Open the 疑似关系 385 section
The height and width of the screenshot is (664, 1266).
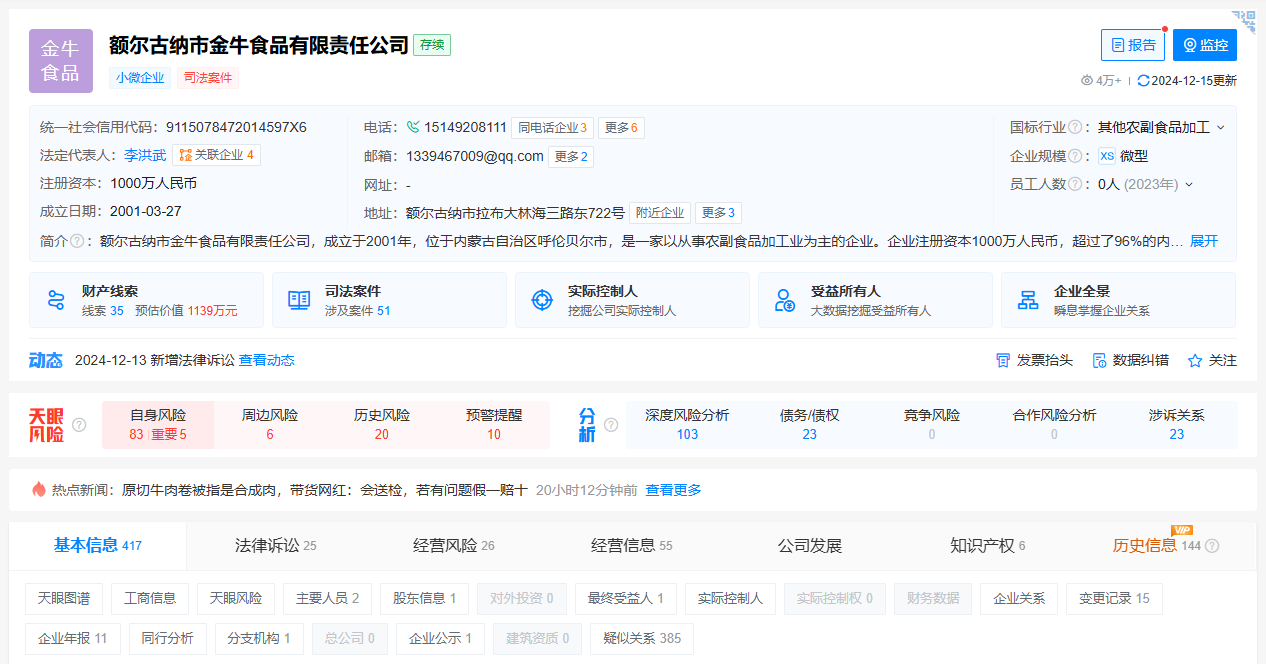point(641,638)
